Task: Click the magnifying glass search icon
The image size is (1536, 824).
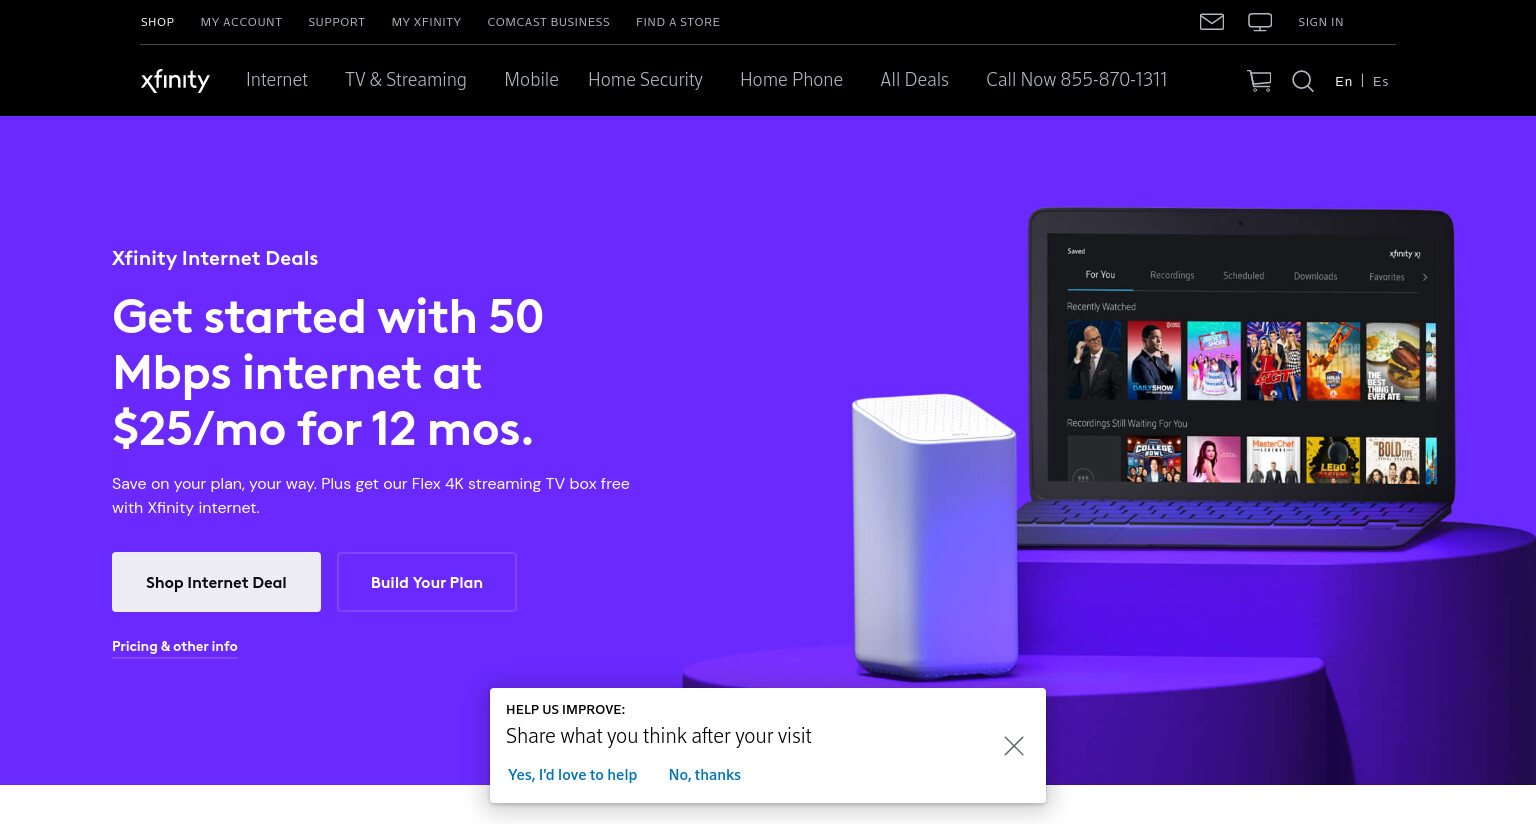Action: [x=1303, y=81]
